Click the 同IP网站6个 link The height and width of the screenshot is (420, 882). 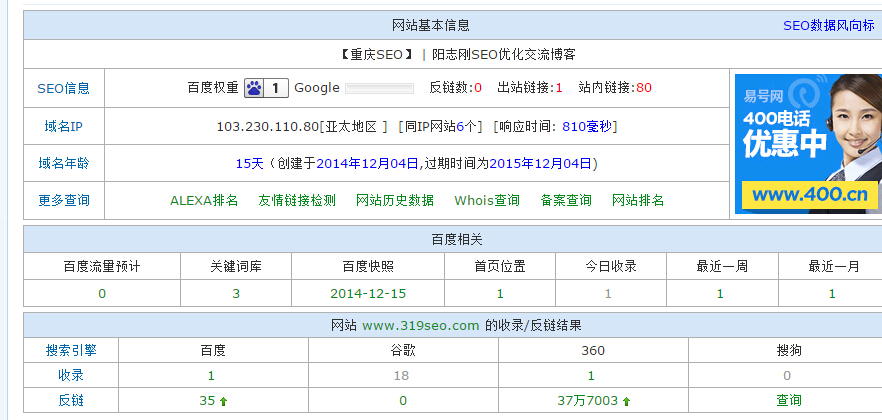[x=442, y=126]
